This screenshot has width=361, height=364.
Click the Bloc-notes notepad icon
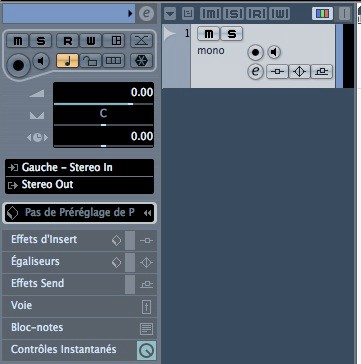coord(146,329)
